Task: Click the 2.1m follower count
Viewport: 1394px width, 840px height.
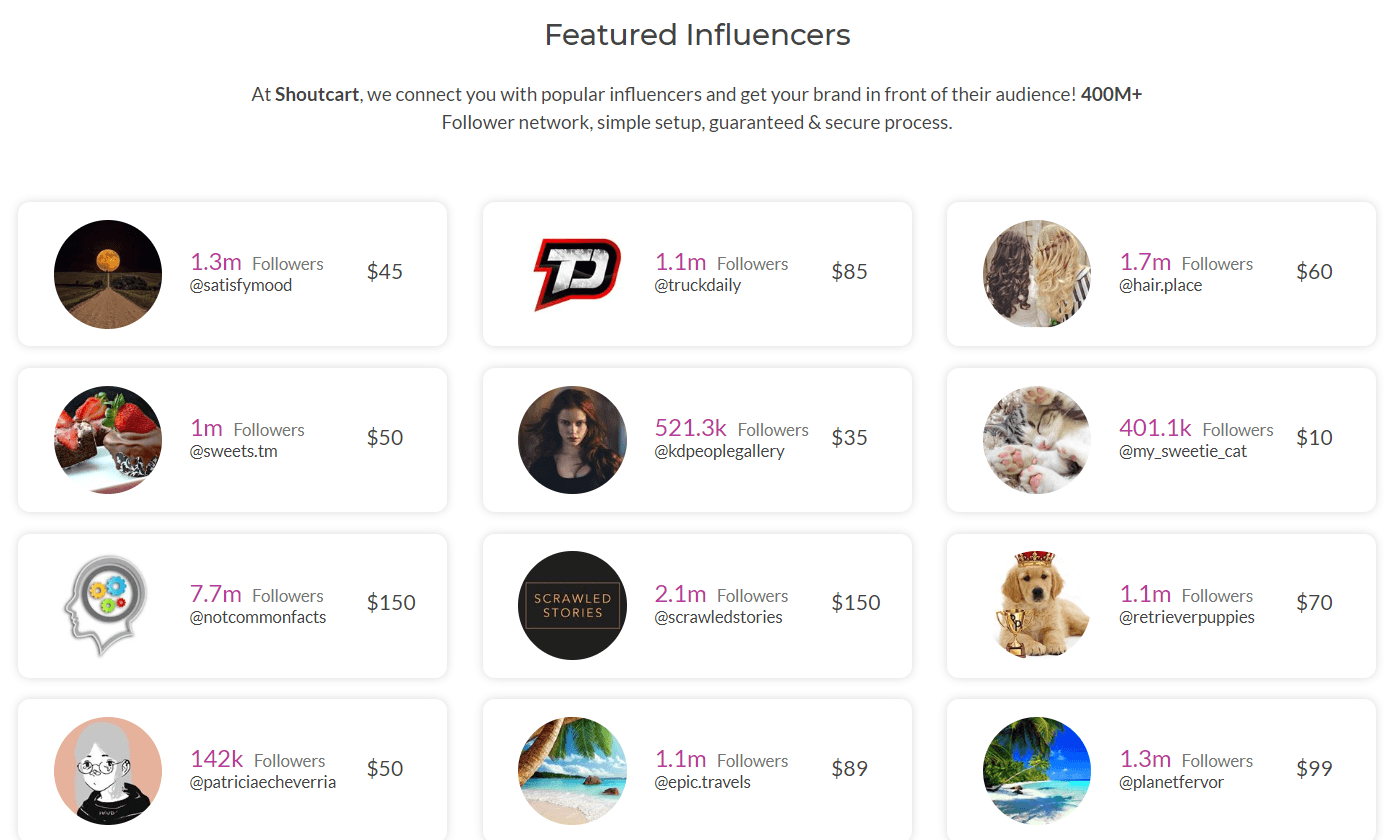Action: click(680, 594)
